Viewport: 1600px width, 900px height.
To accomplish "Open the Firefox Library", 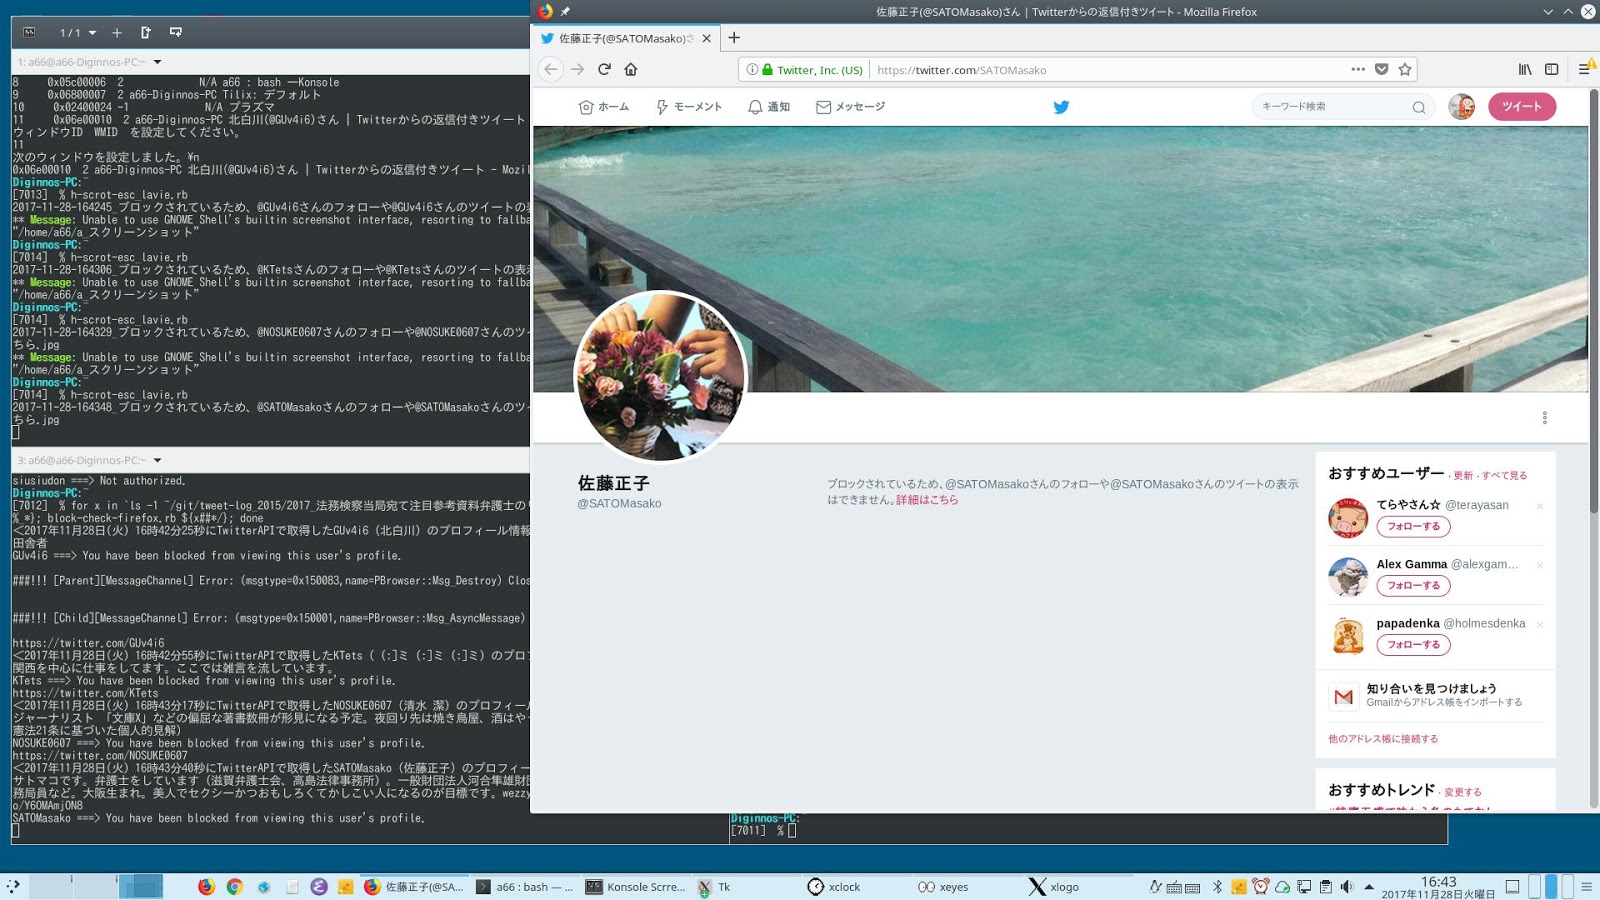I will tap(1525, 69).
